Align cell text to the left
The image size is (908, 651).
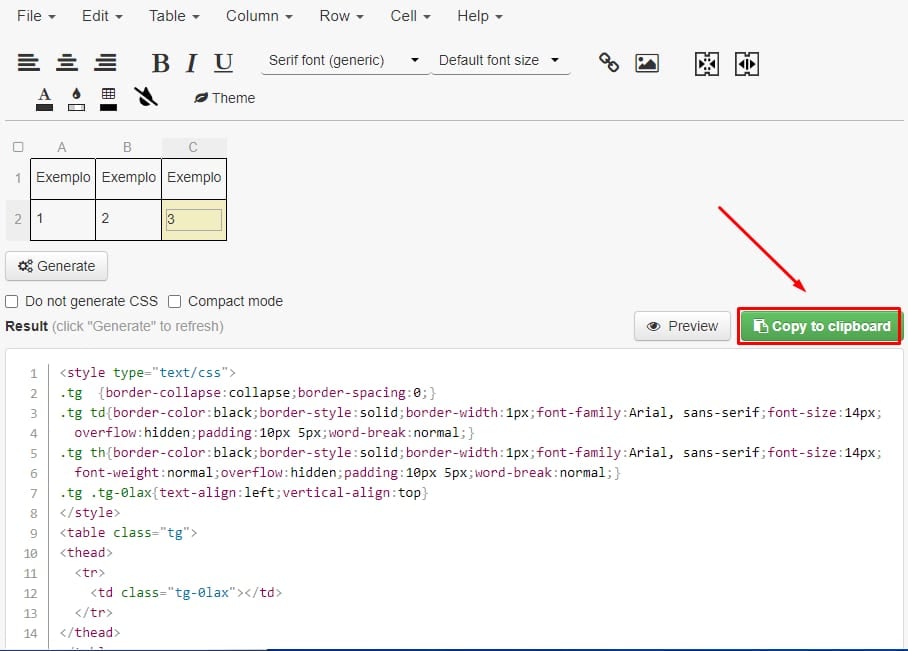click(29, 63)
